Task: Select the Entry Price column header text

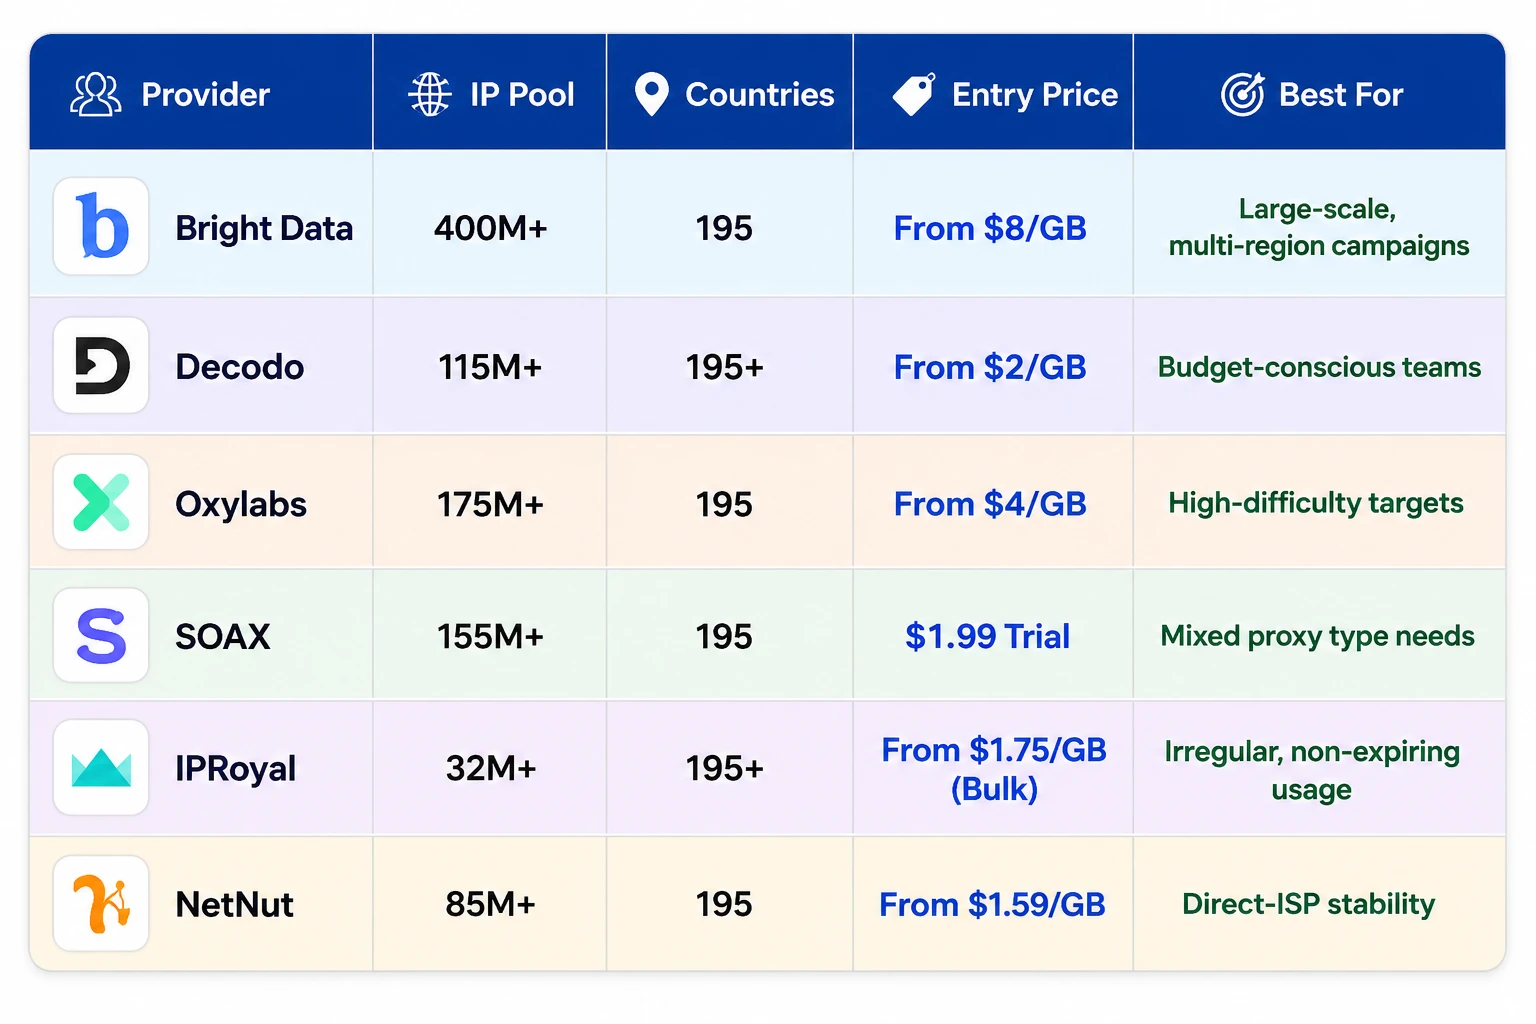Action: tap(1035, 95)
